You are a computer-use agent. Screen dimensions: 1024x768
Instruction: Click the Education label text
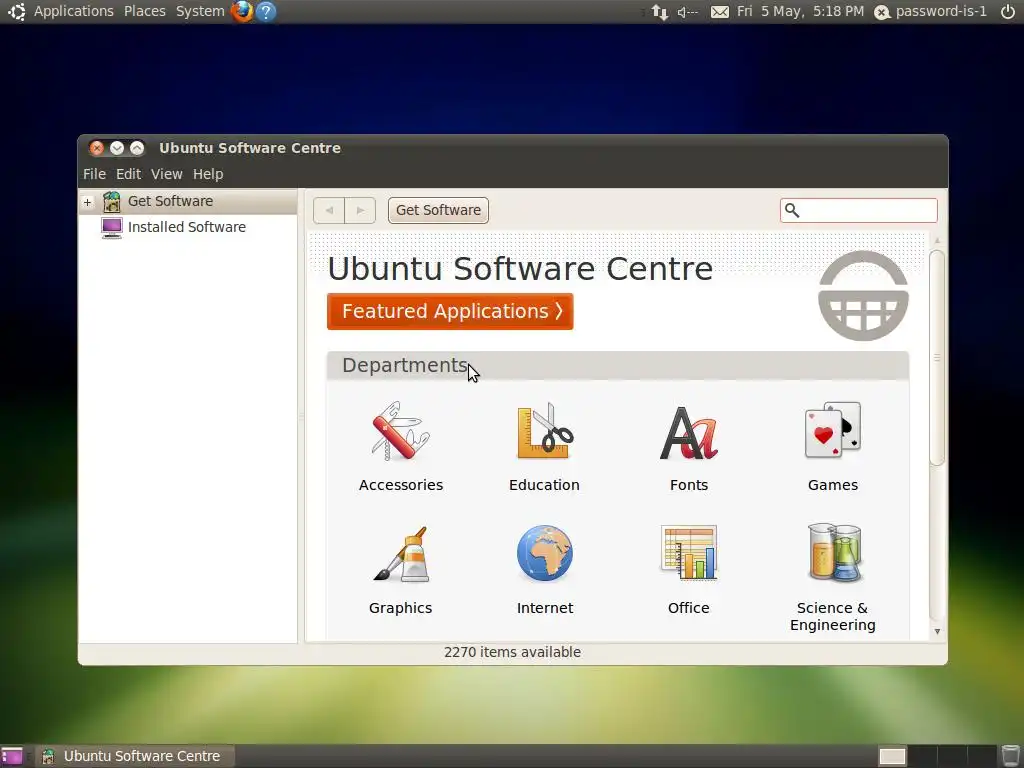(545, 485)
